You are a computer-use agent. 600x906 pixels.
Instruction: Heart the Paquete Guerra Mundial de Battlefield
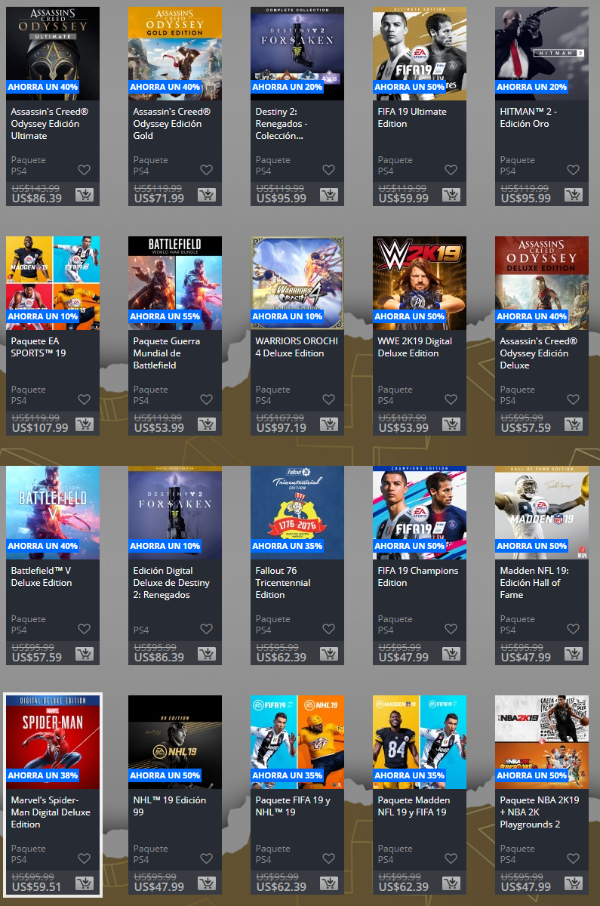pyautogui.click(x=207, y=400)
